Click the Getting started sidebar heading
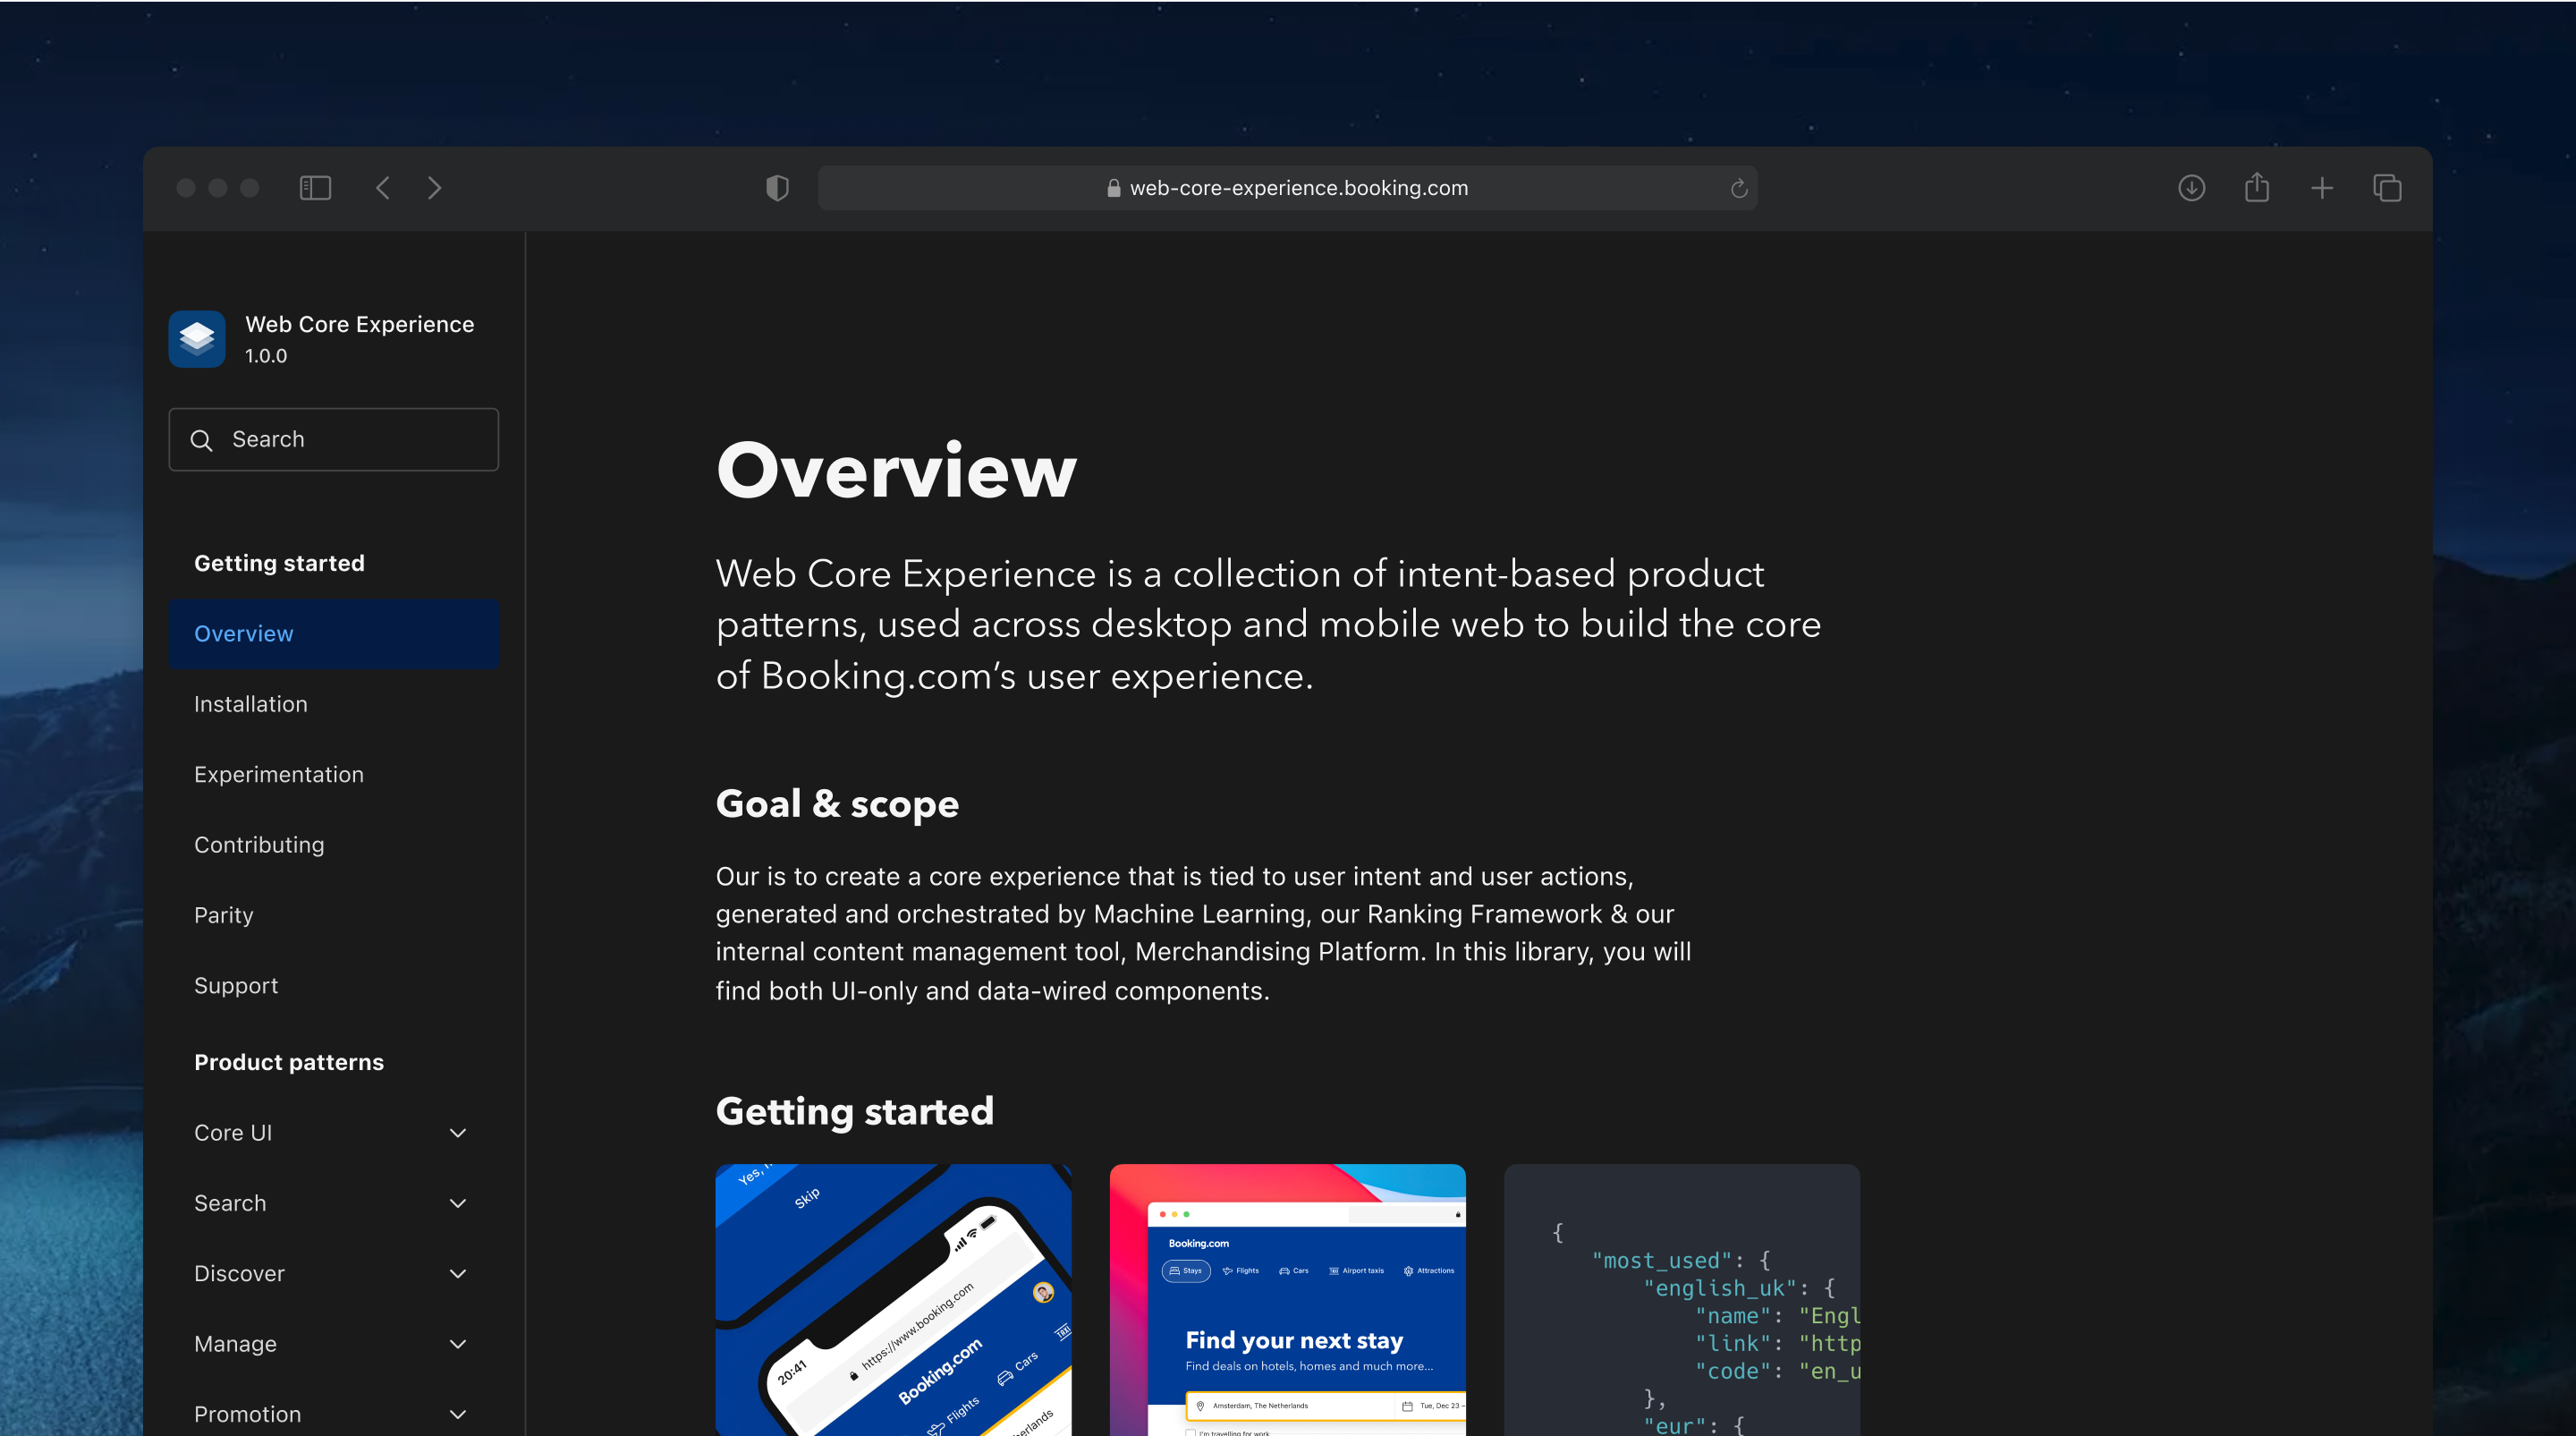2576x1436 pixels. click(279, 563)
